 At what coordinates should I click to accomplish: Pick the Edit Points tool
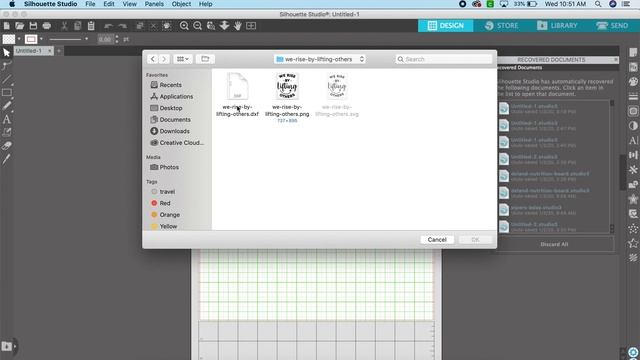click(x=7, y=66)
